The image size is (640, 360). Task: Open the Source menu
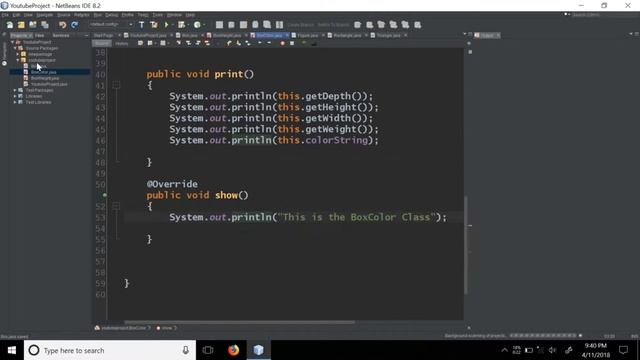coord(64,15)
